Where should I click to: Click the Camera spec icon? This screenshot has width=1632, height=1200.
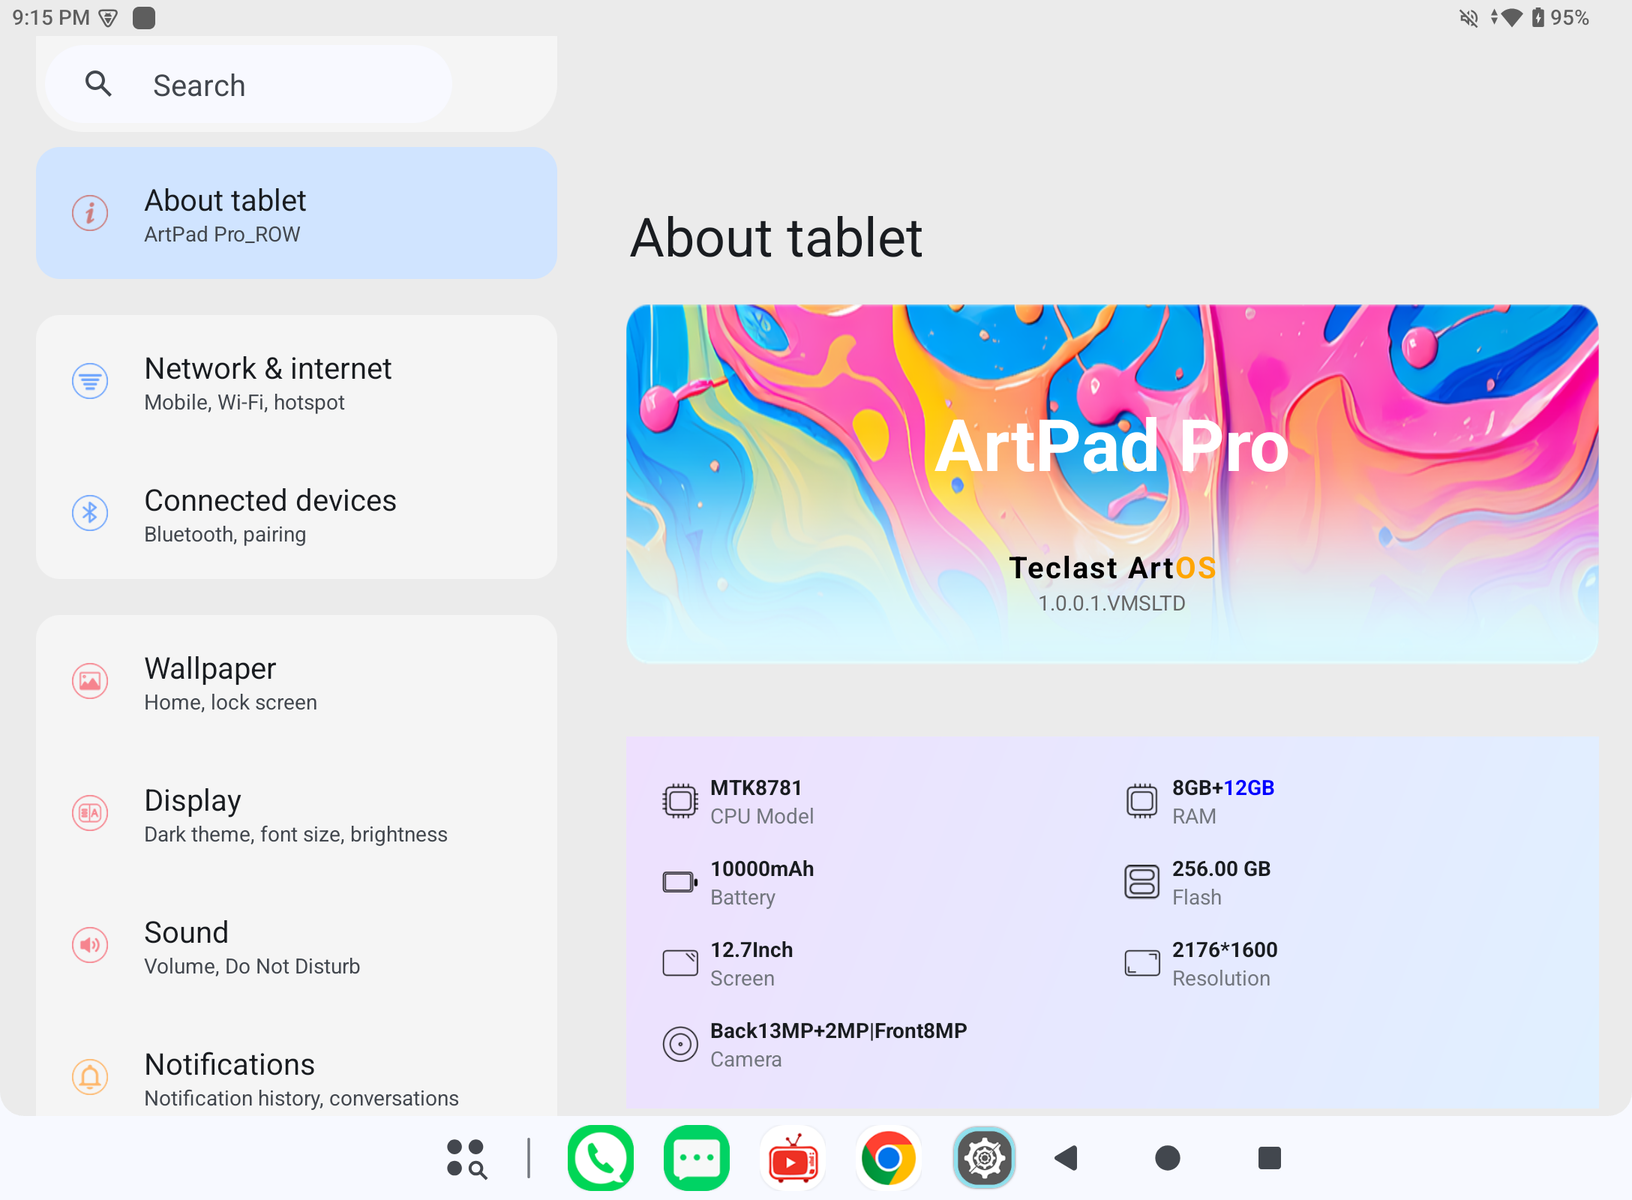(680, 1044)
